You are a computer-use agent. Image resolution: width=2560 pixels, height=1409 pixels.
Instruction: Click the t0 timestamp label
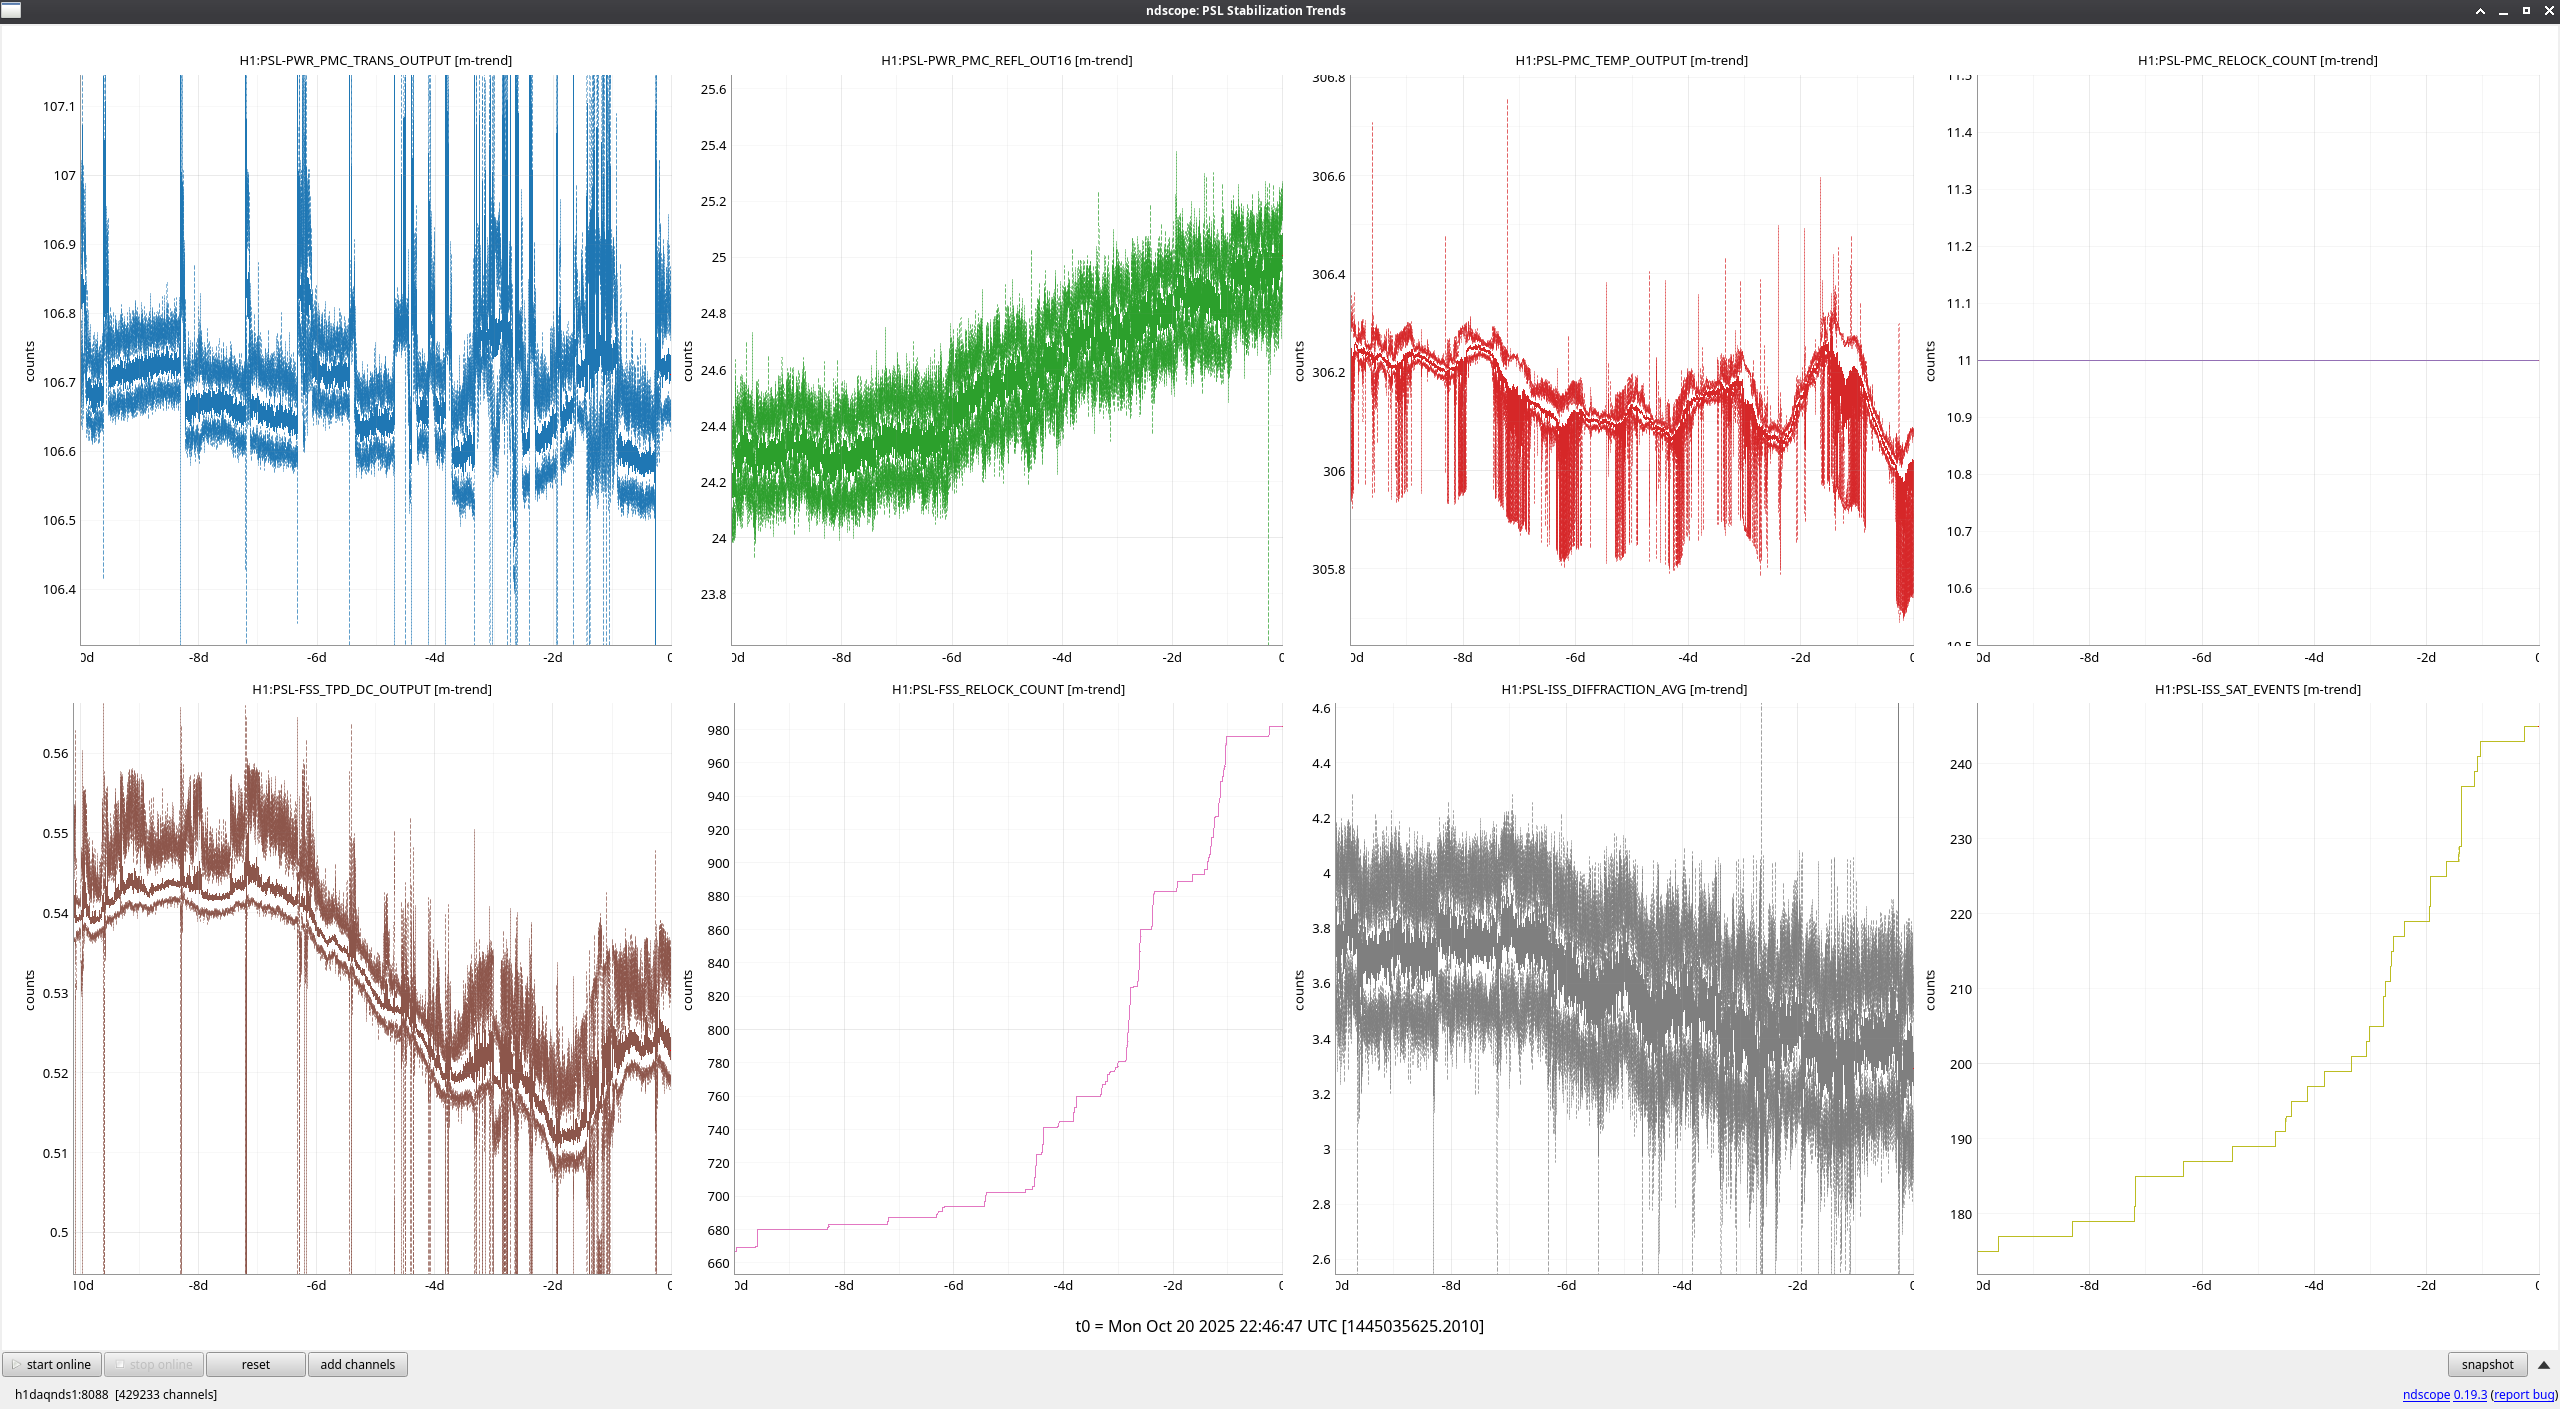tap(1279, 1326)
